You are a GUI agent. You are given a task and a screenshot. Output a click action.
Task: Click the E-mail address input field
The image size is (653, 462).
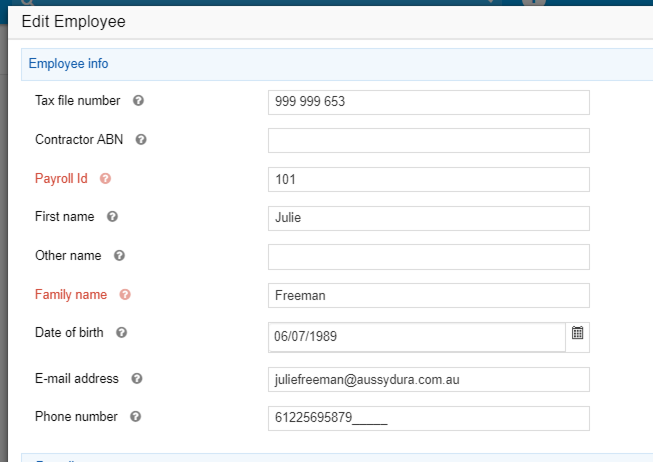(x=428, y=380)
